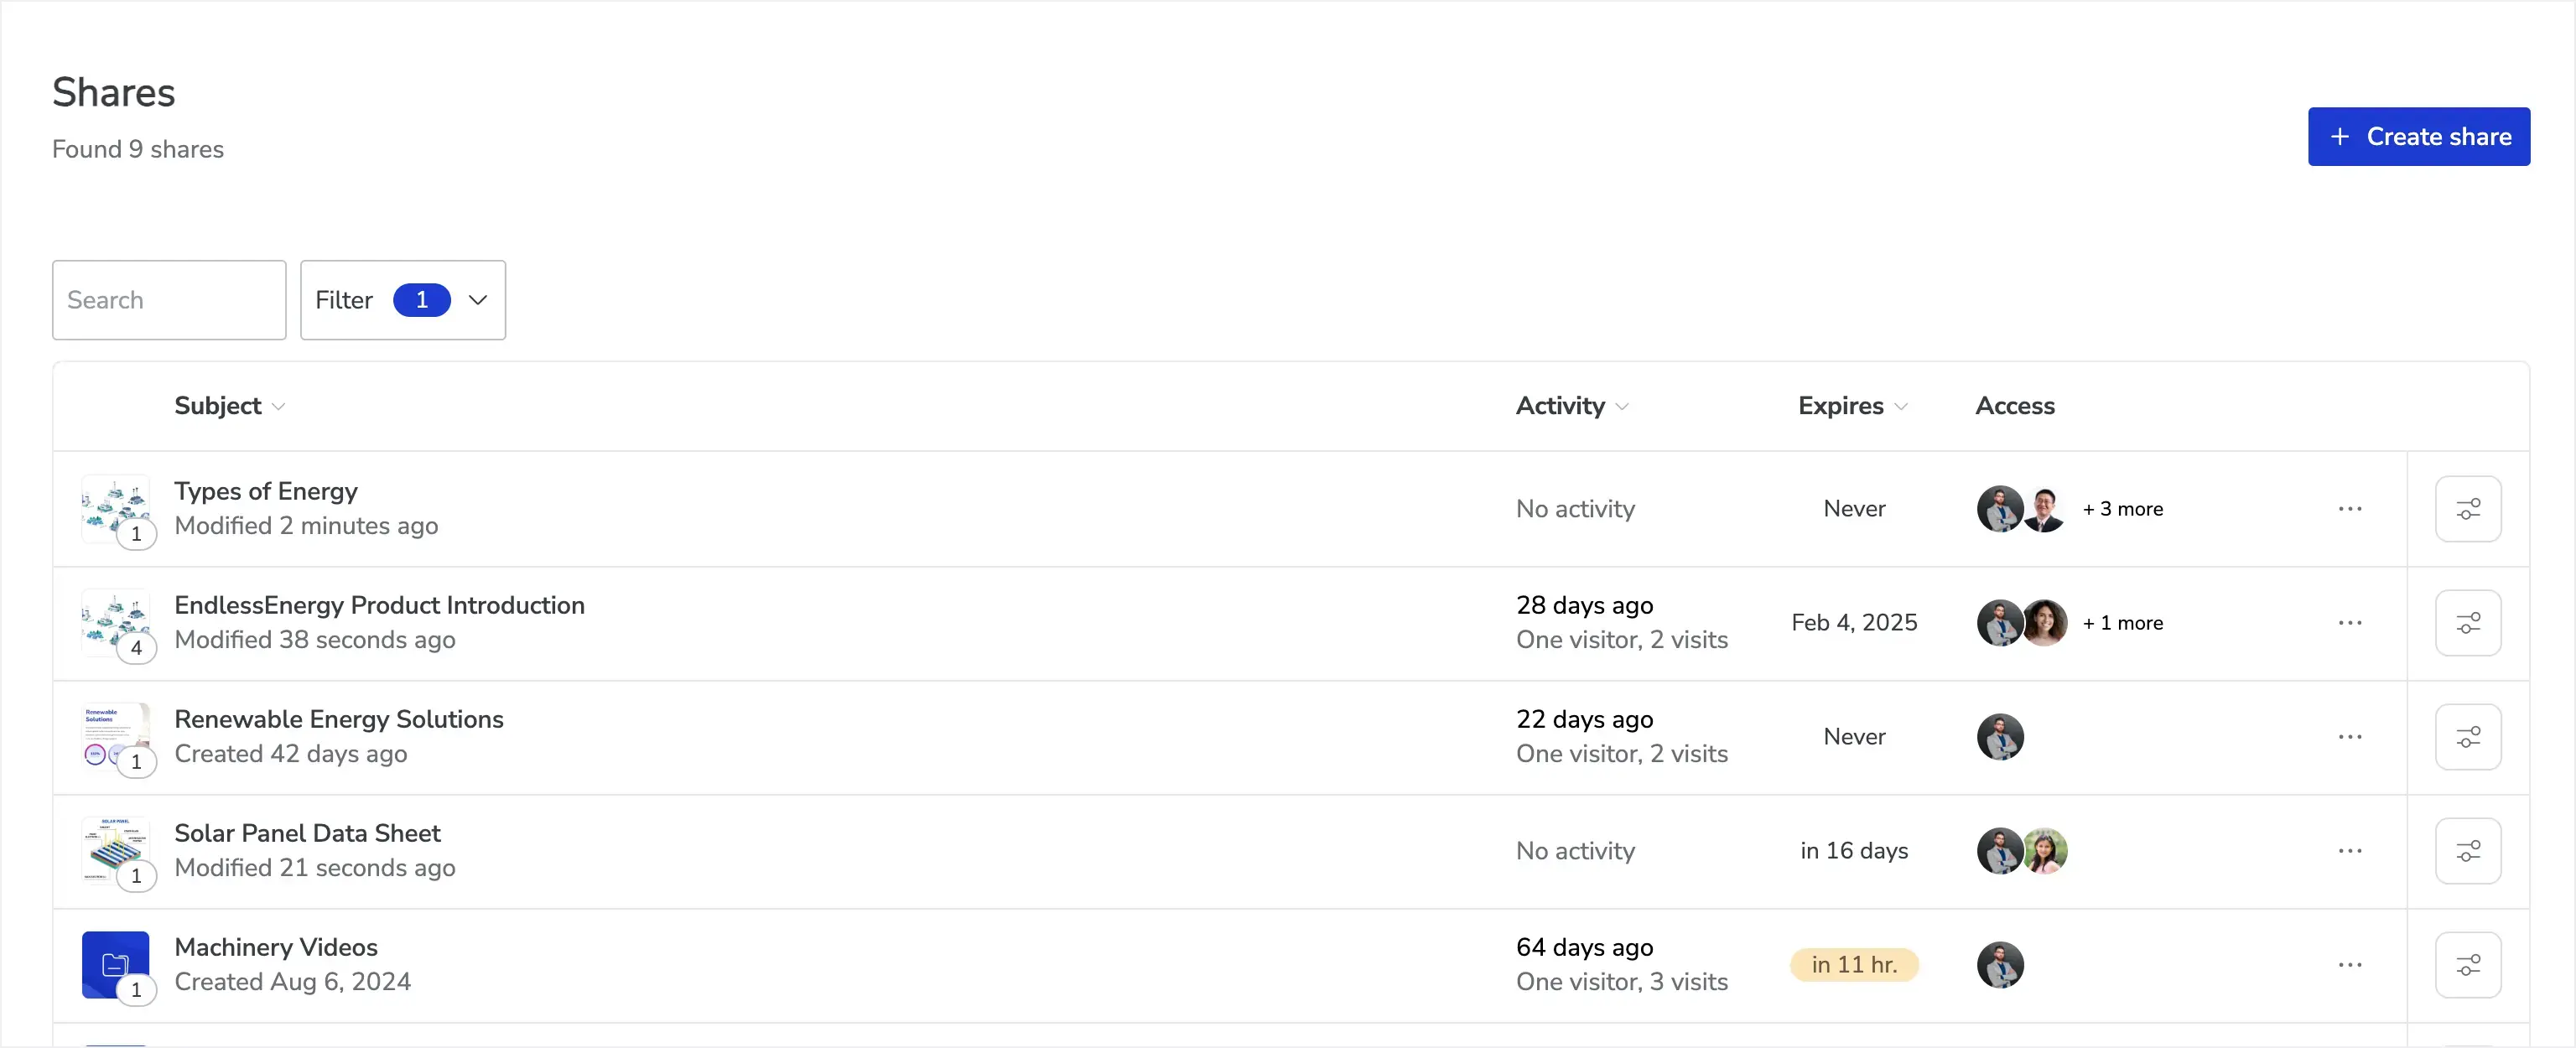The height and width of the screenshot is (1048, 2576).
Task: Open settings icon for Renewable Energy Solutions
Action: [x=2468, y=737]
